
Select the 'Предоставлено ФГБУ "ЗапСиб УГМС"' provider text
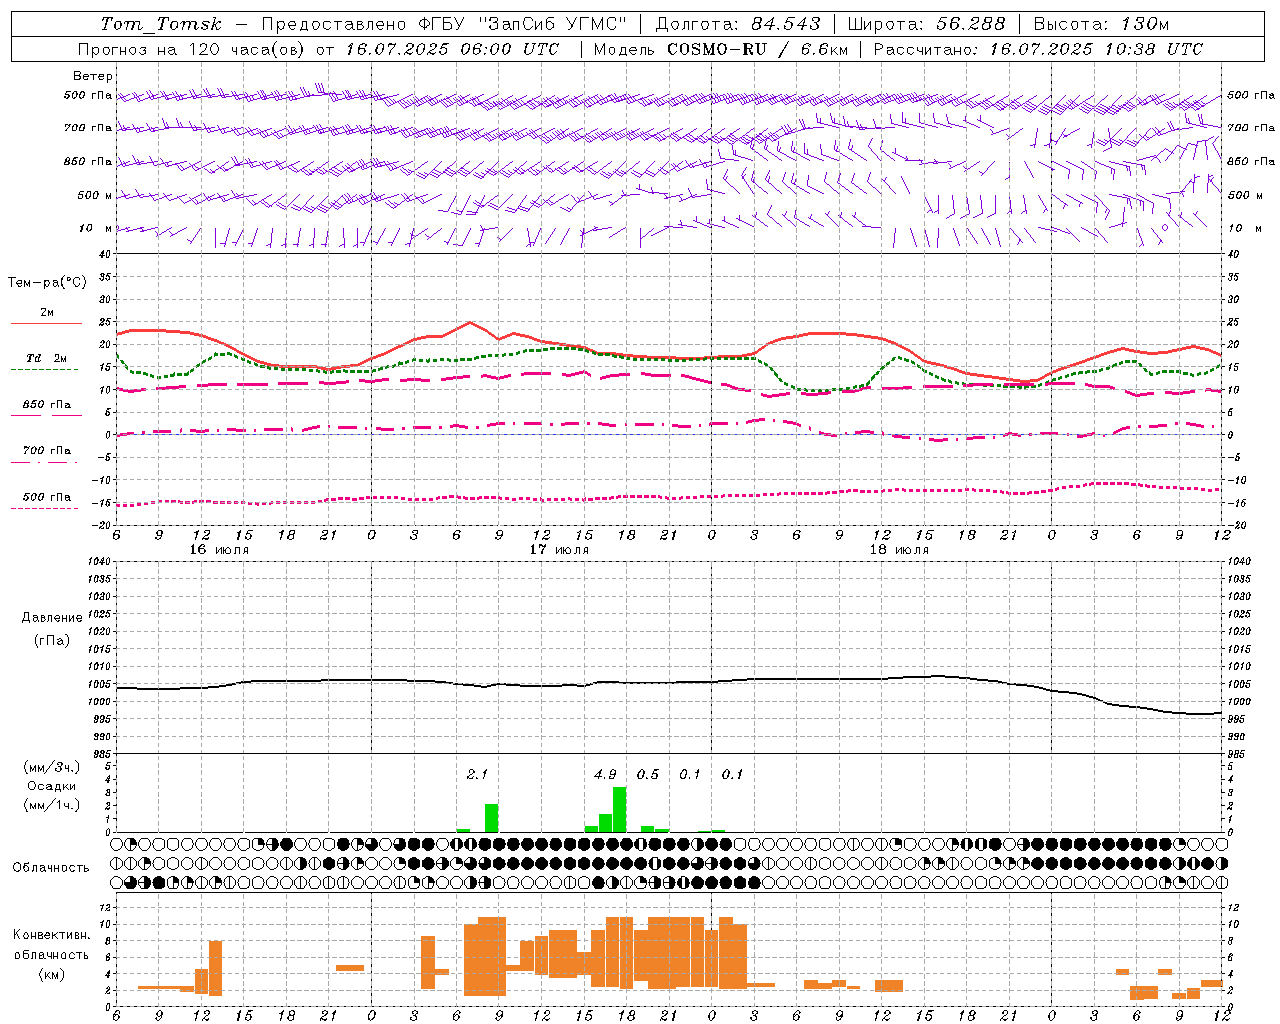coord(444,24)
